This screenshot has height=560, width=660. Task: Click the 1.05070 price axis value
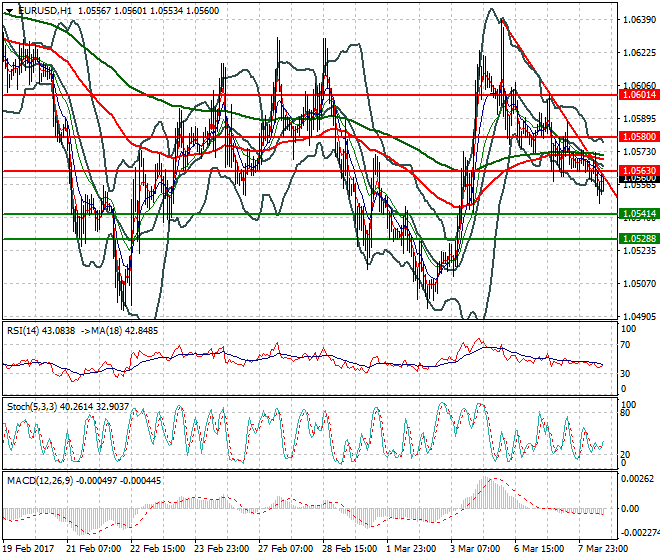(639, 283)
